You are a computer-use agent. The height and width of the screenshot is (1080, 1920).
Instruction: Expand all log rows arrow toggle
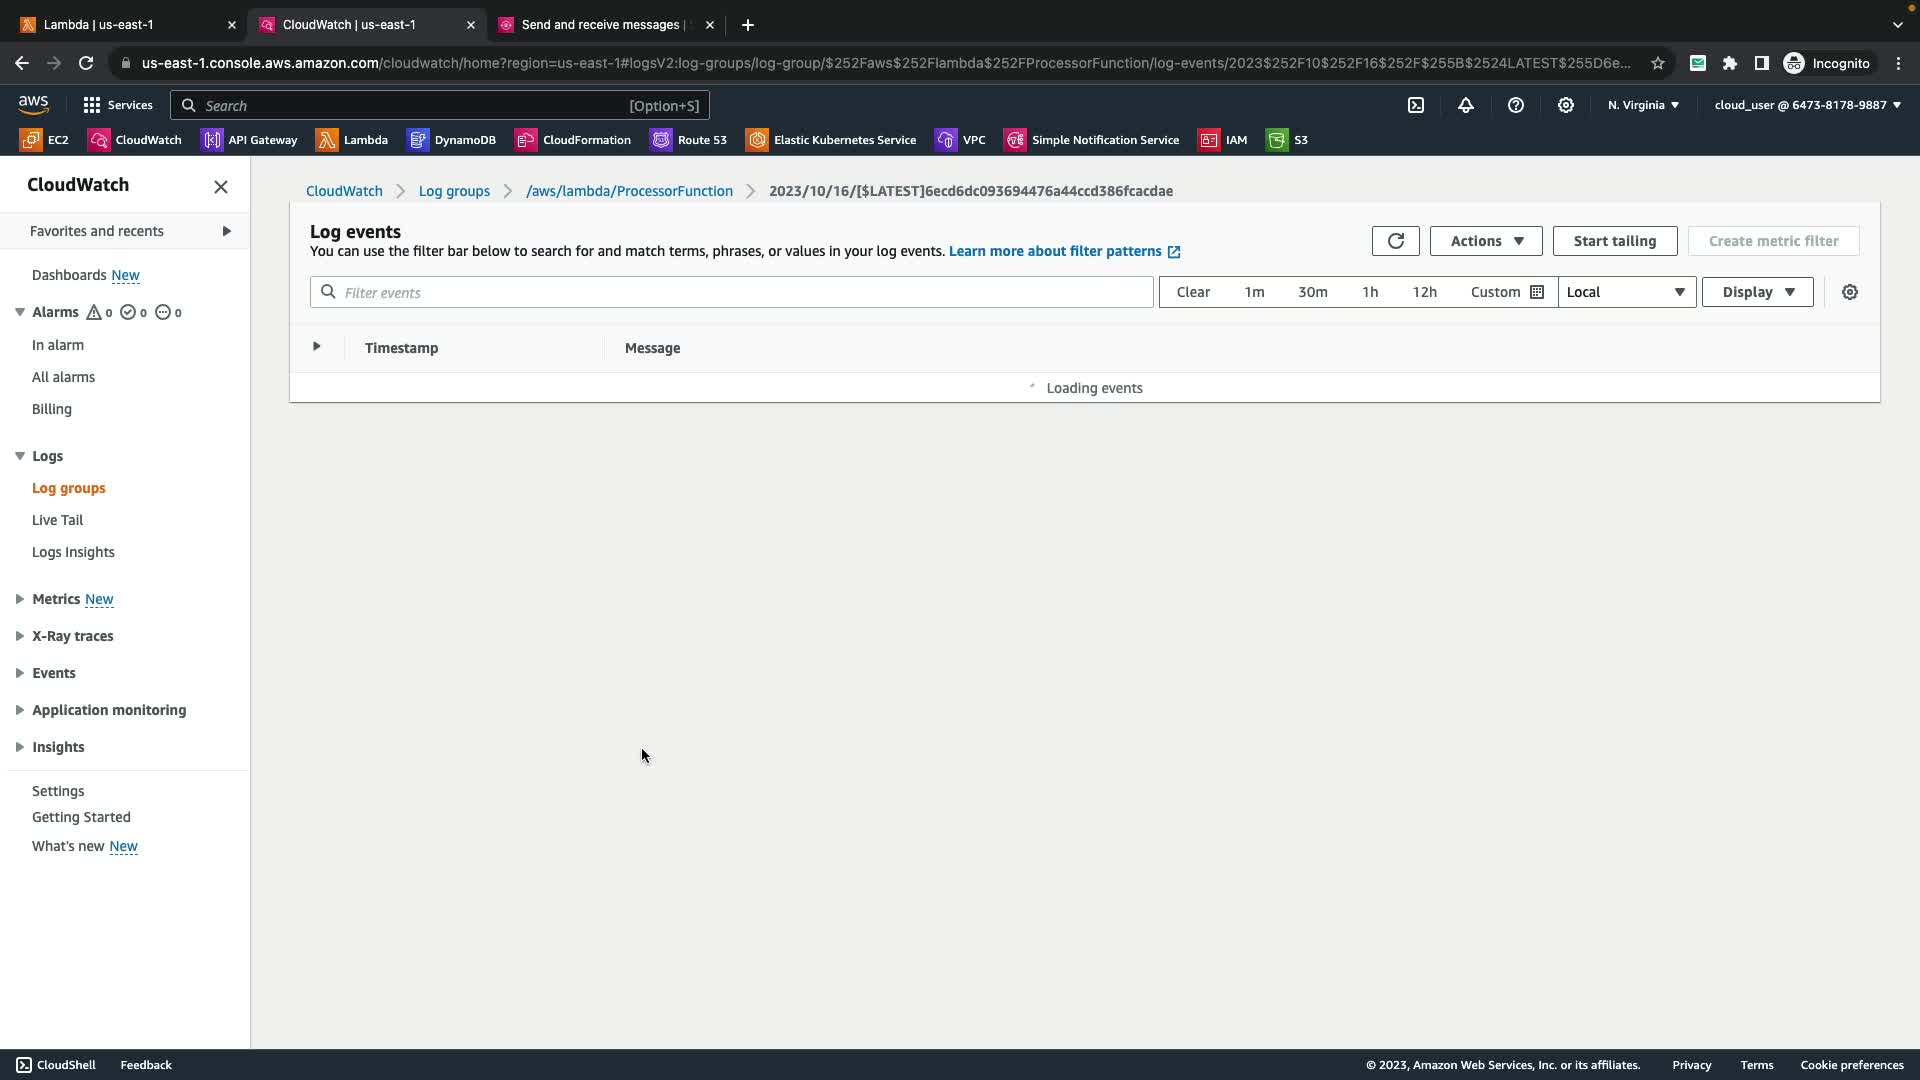(x=316, y=347)
